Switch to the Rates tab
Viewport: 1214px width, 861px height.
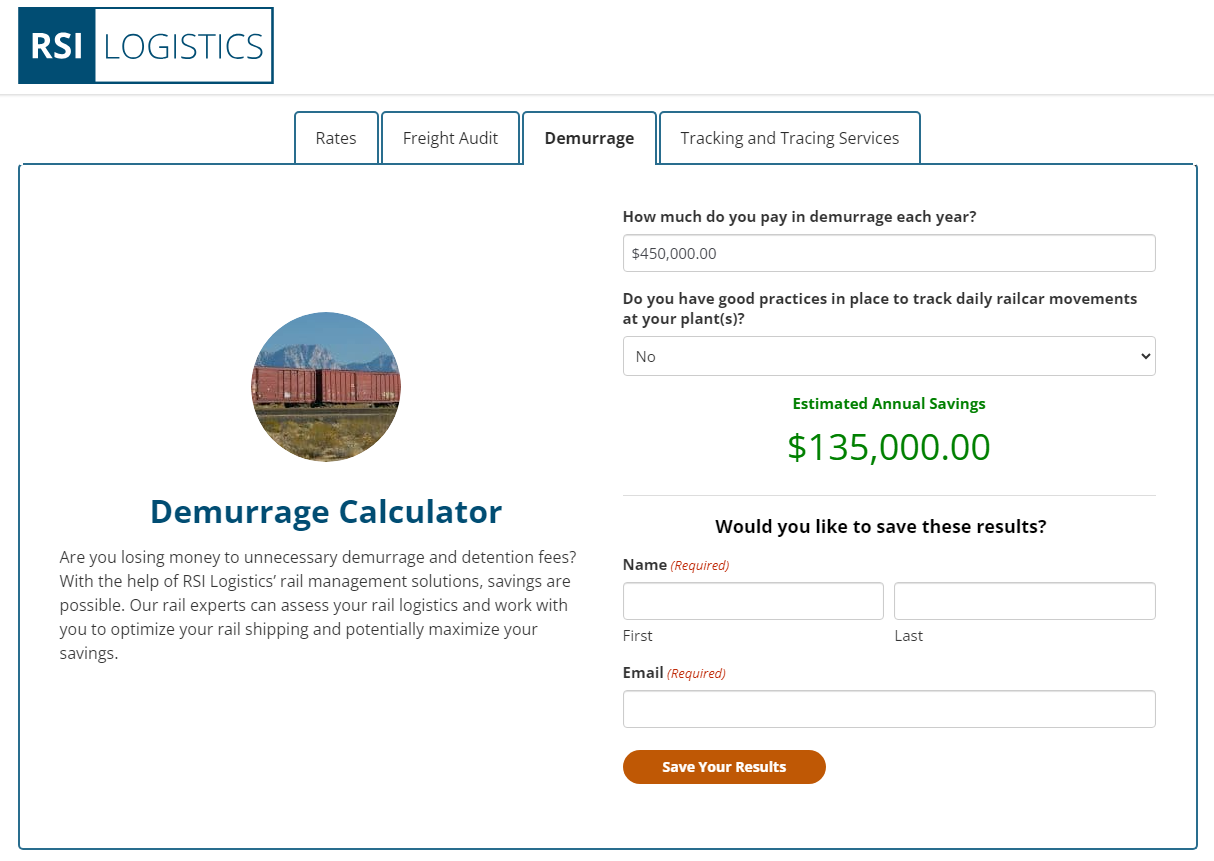[x=336, y=137]
